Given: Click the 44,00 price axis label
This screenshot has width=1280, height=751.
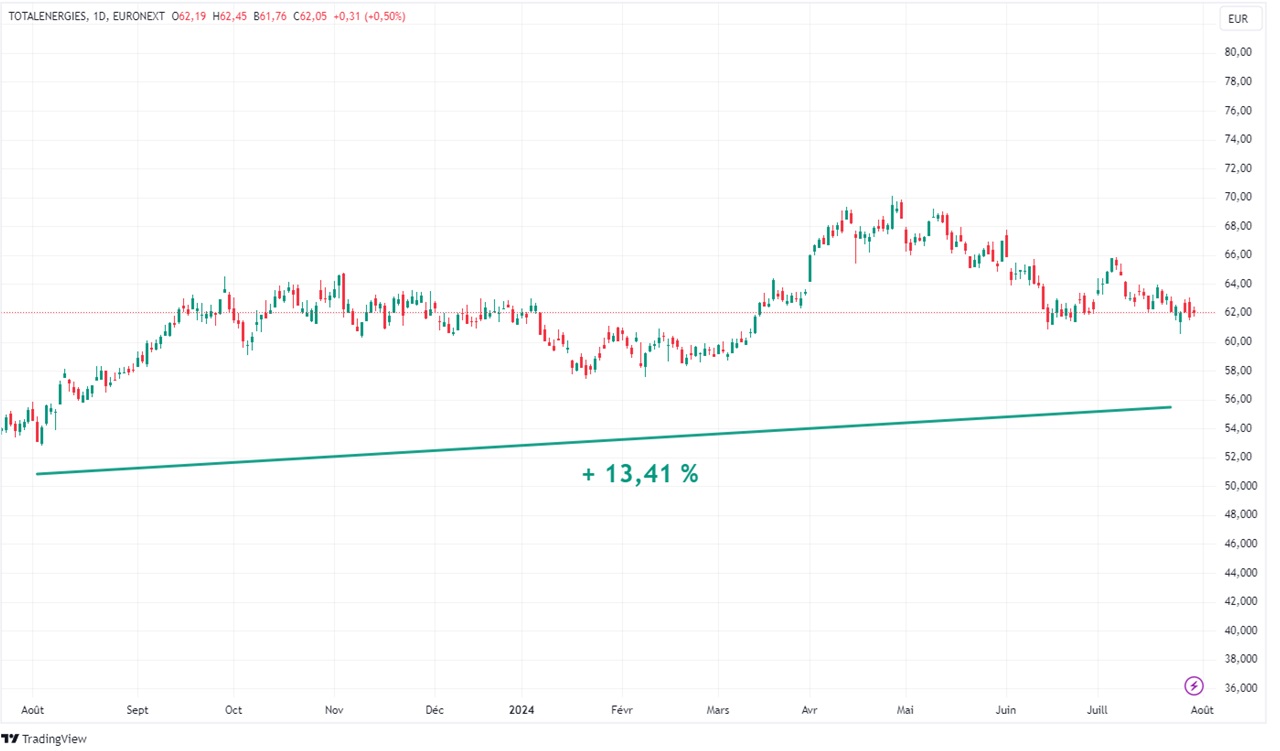Looking at the screenshot, I should click(x=1240, y=573).
